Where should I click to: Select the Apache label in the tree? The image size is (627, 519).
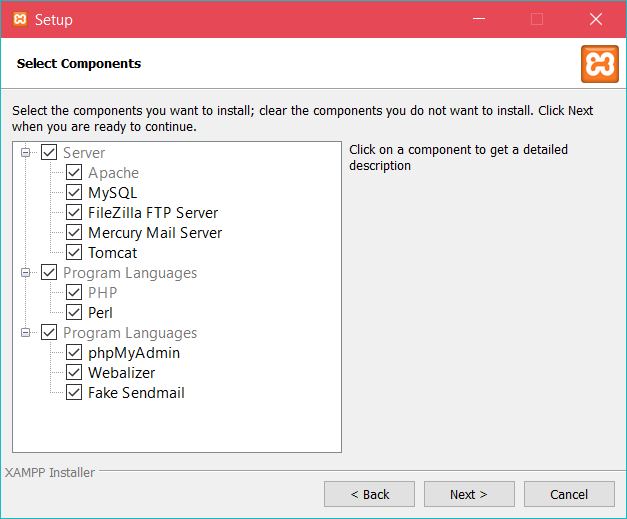113,173
